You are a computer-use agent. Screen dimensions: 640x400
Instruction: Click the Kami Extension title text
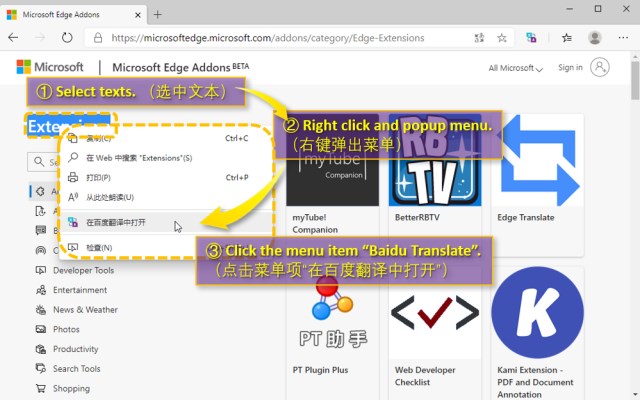coord(535,382)
